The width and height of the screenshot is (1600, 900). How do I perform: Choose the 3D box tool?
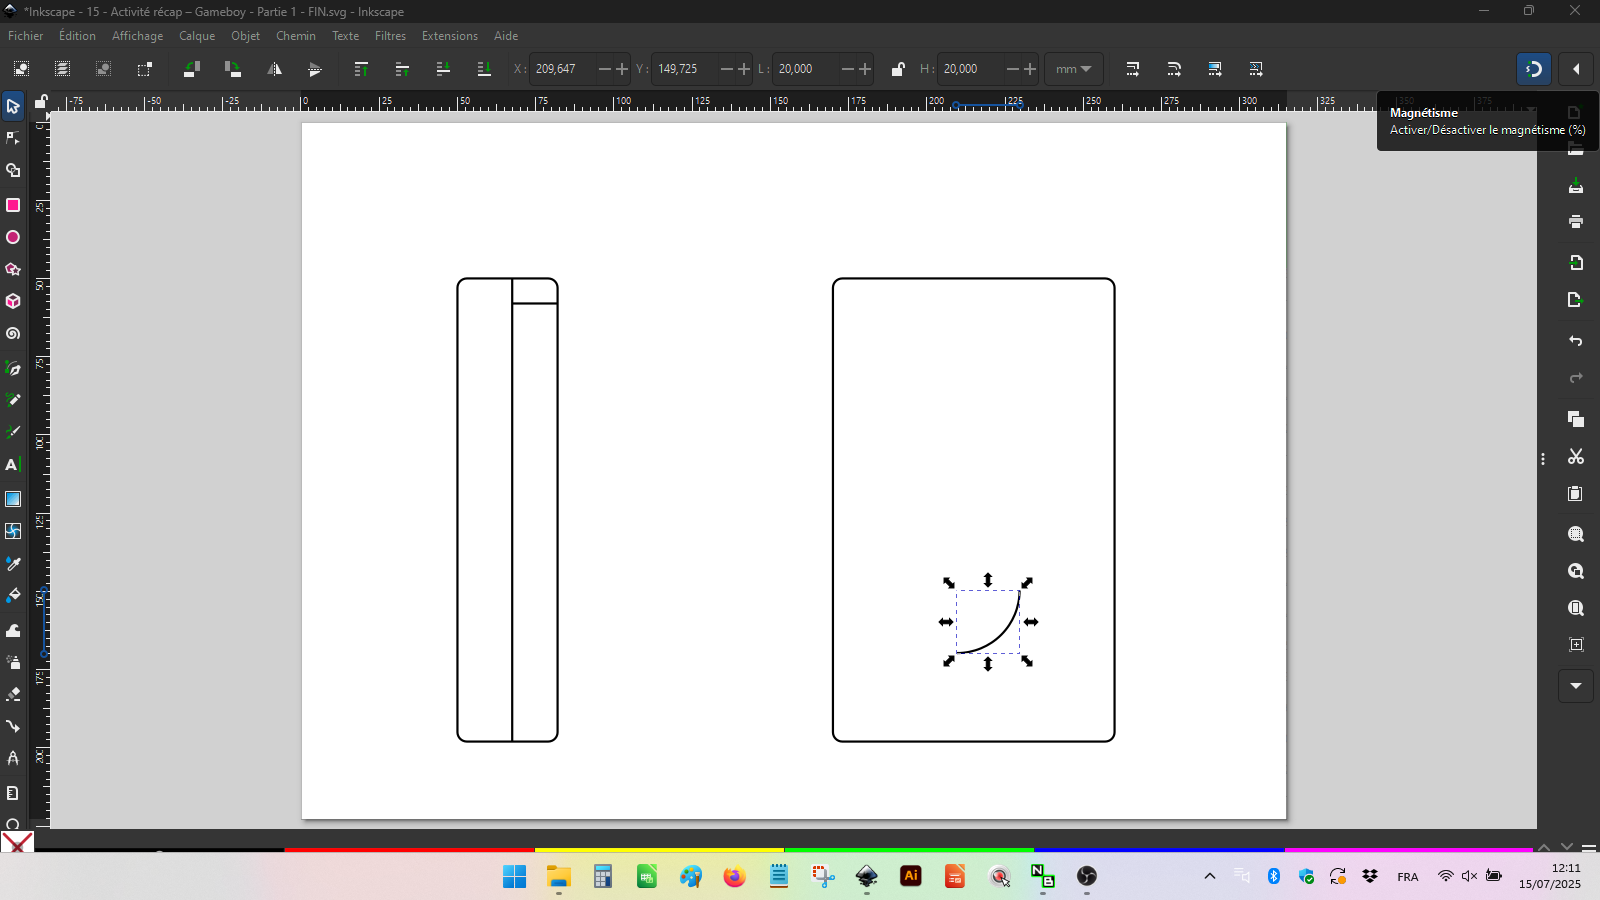(13, 301)
